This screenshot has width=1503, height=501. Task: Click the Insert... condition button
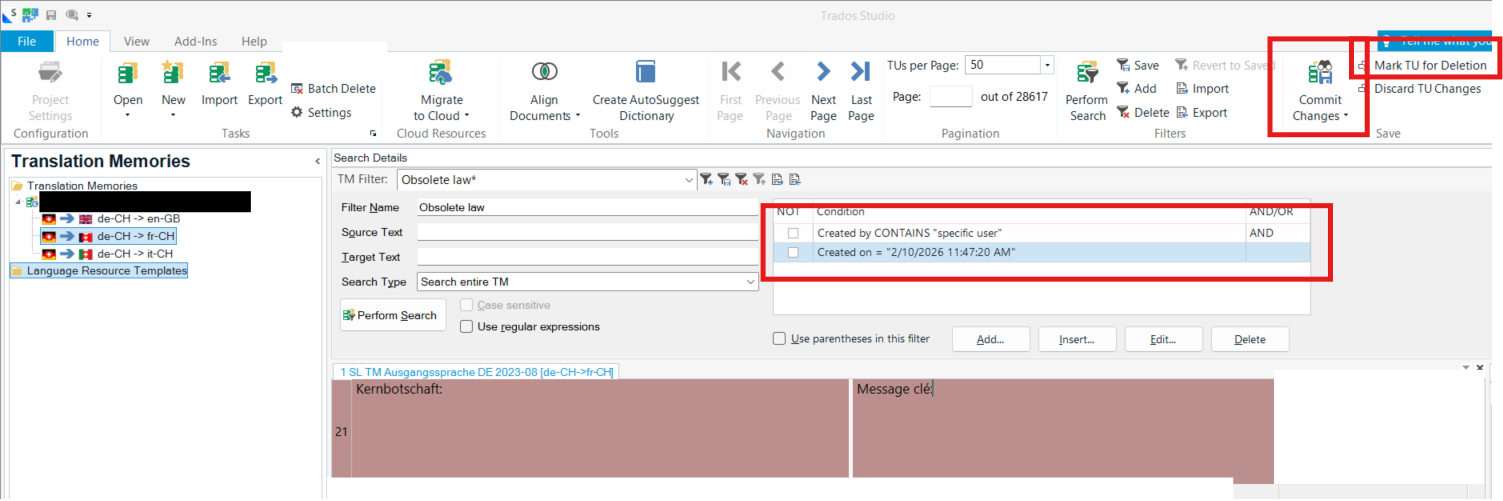coord(1076,340)
